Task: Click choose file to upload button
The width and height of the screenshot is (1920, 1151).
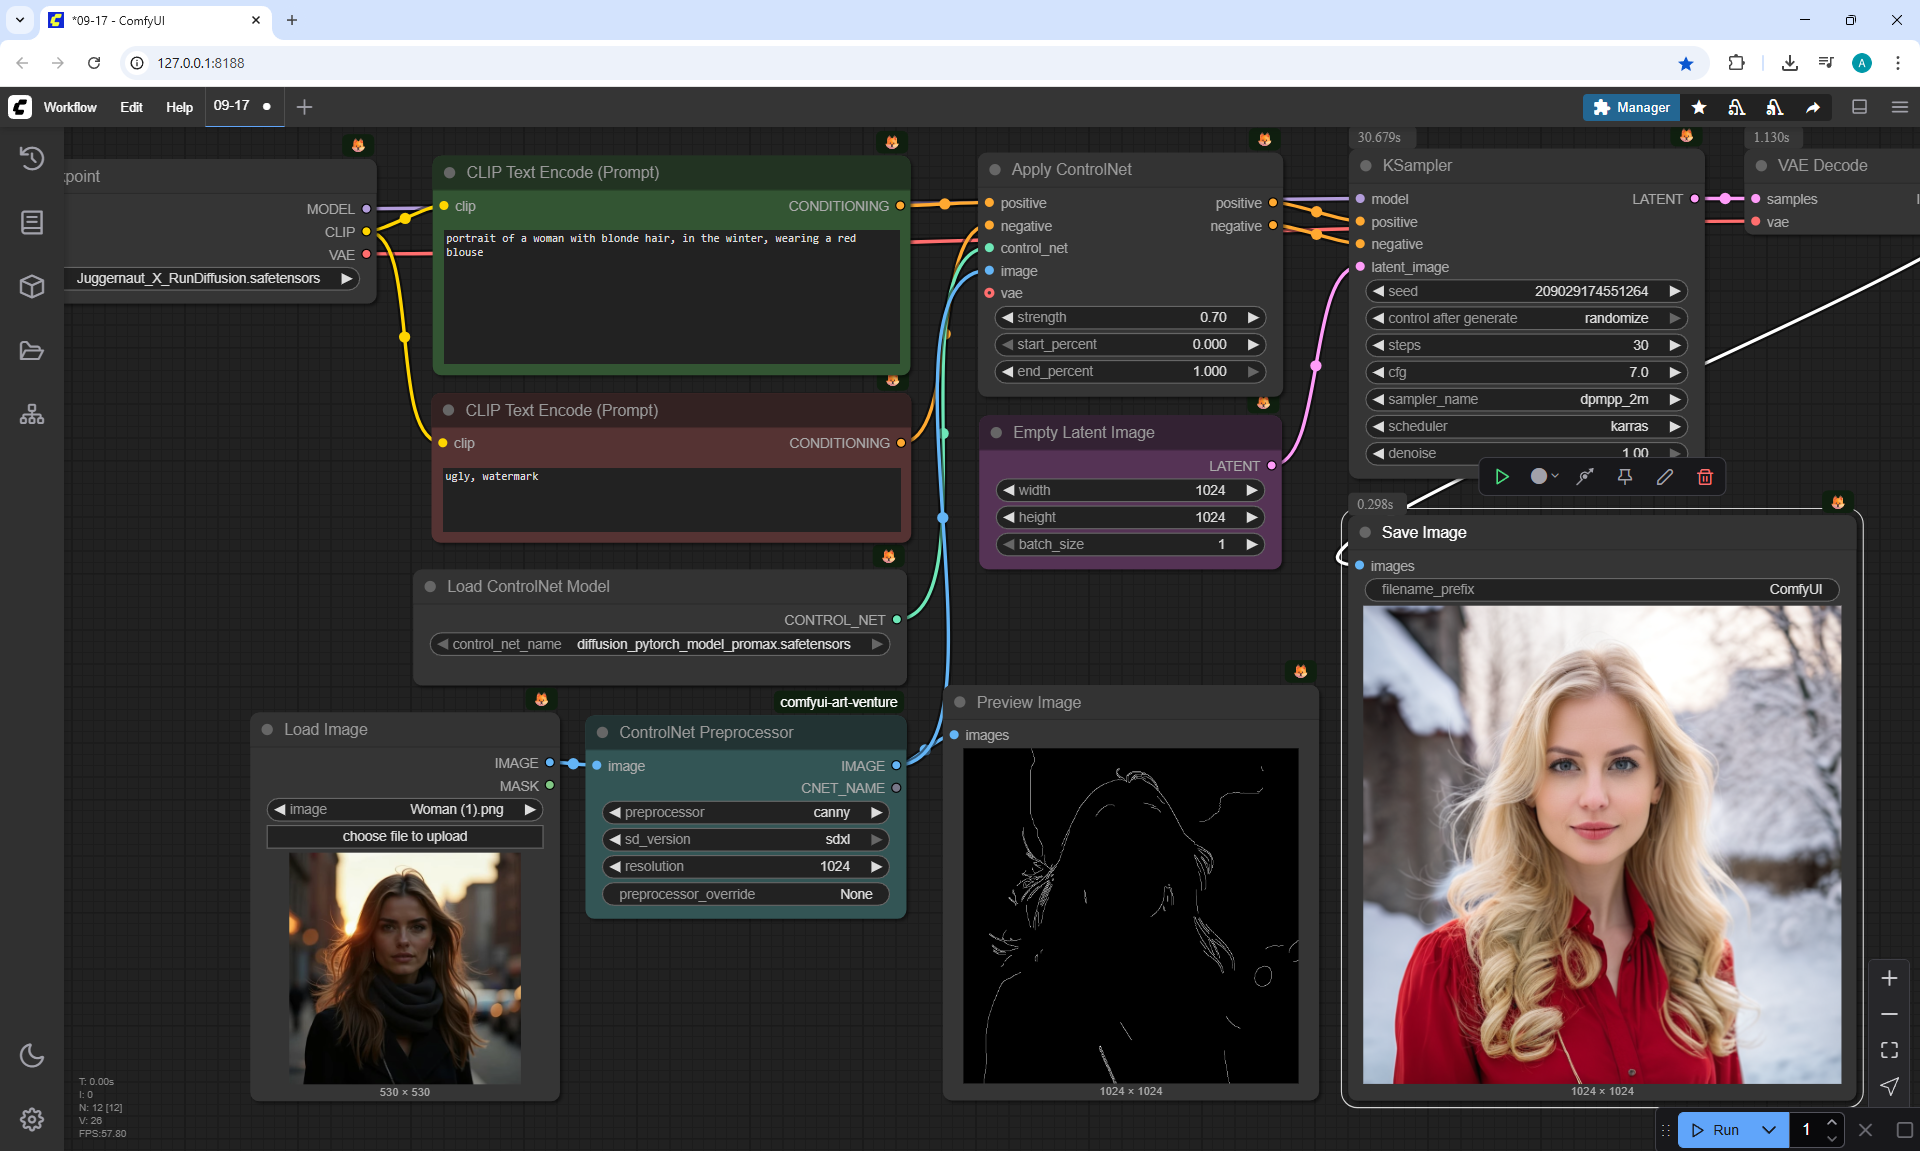Action: click(x=404, y=836)
